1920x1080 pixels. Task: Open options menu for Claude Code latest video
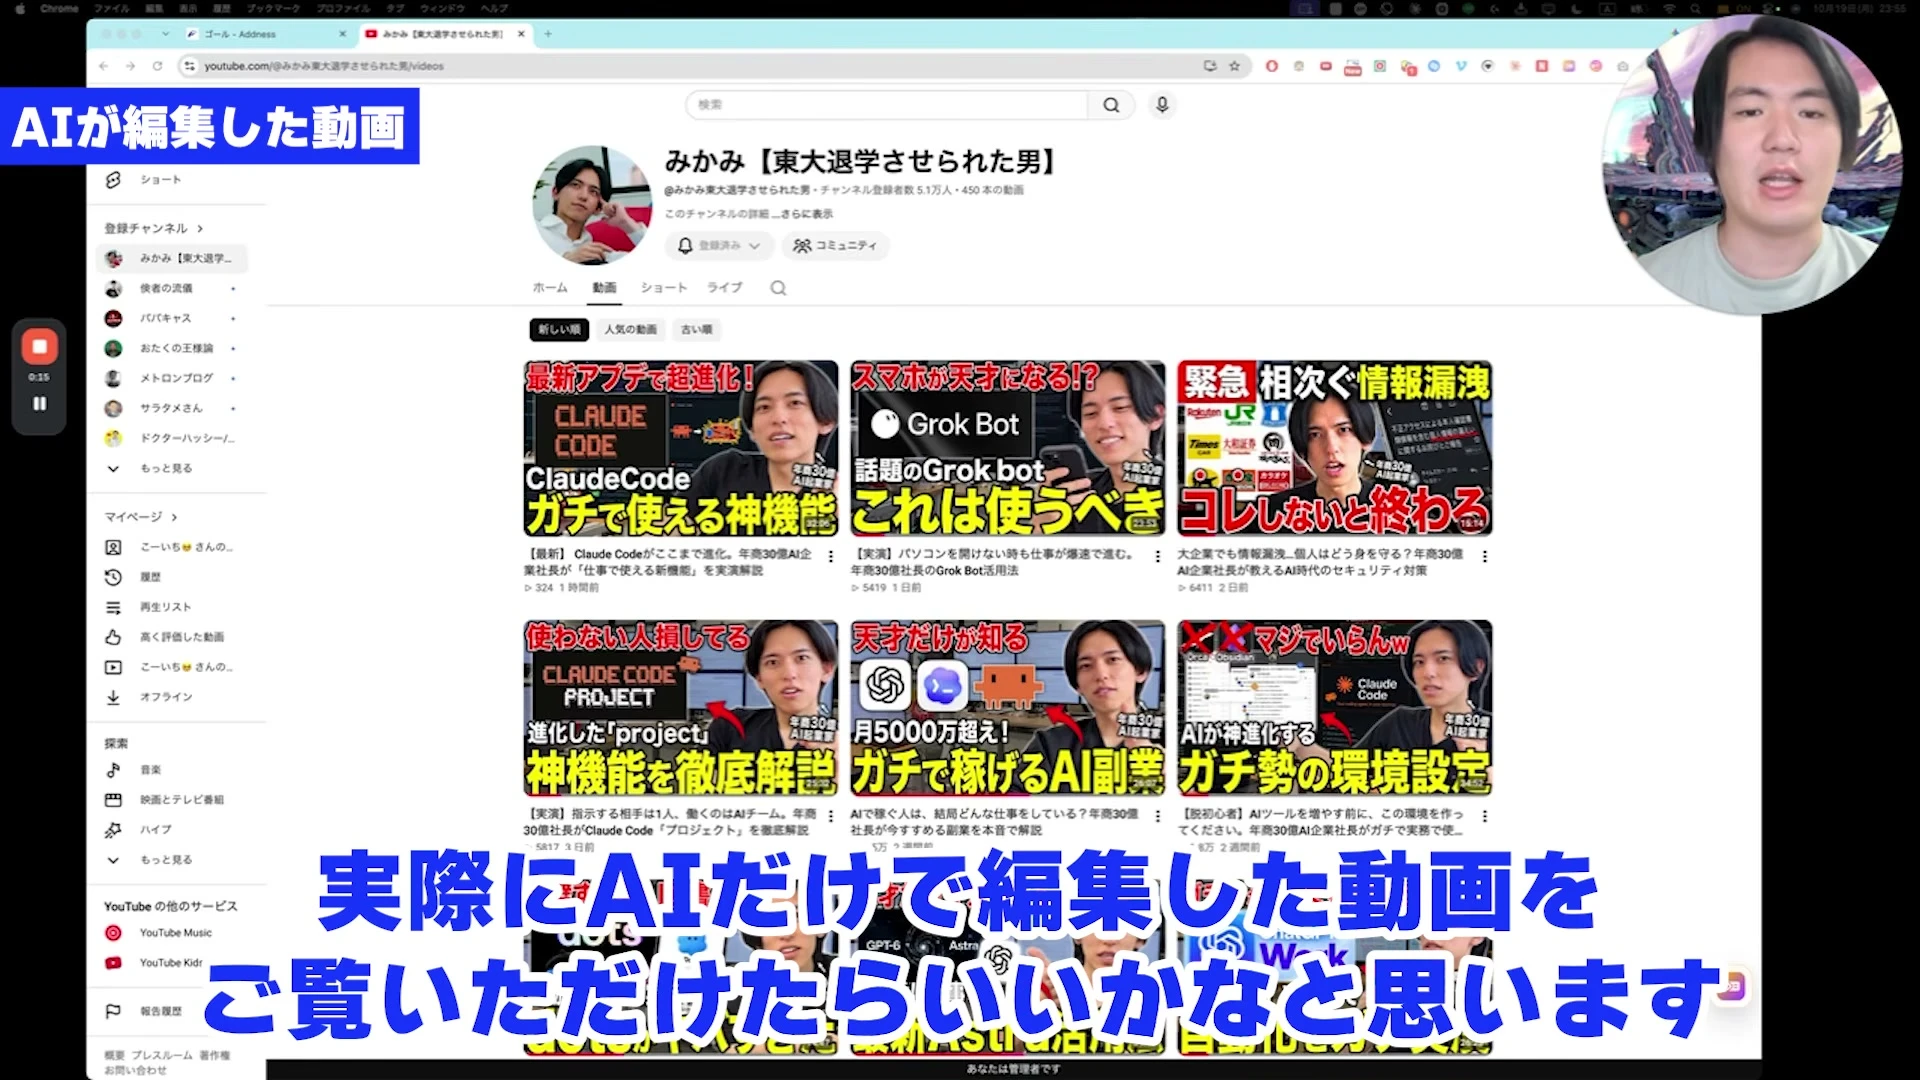pyautogui.click(x=830, y=557)
